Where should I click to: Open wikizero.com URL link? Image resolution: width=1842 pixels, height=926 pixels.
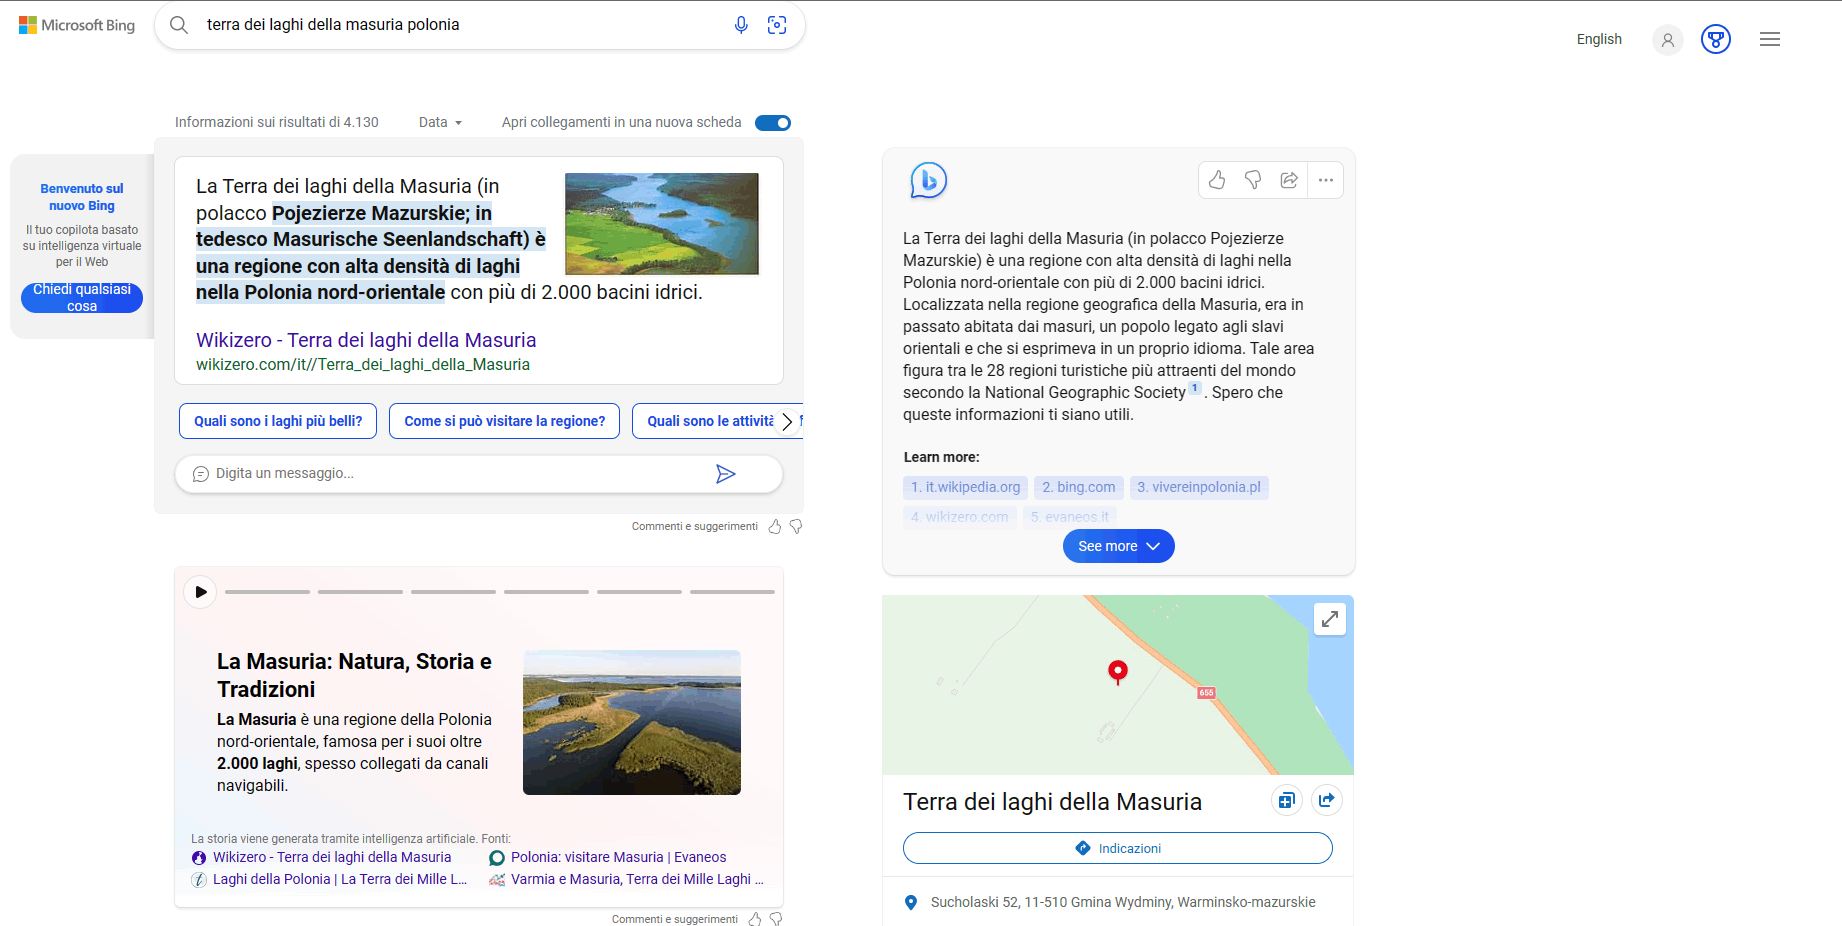(x=363, y=365)
